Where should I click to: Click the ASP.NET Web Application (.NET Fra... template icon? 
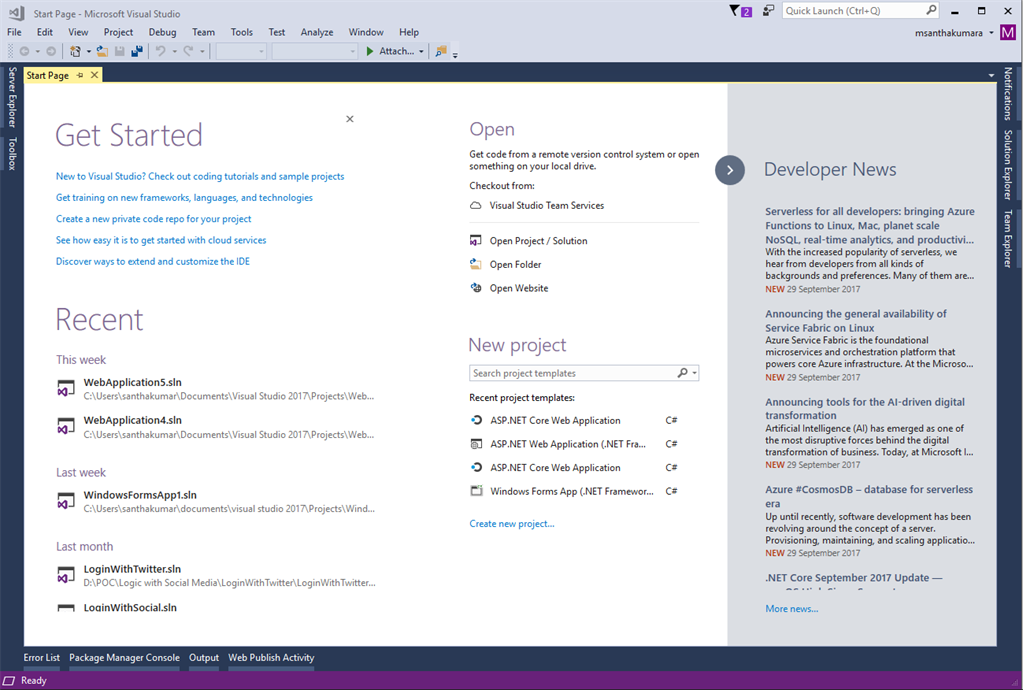[x=477, y=444]
